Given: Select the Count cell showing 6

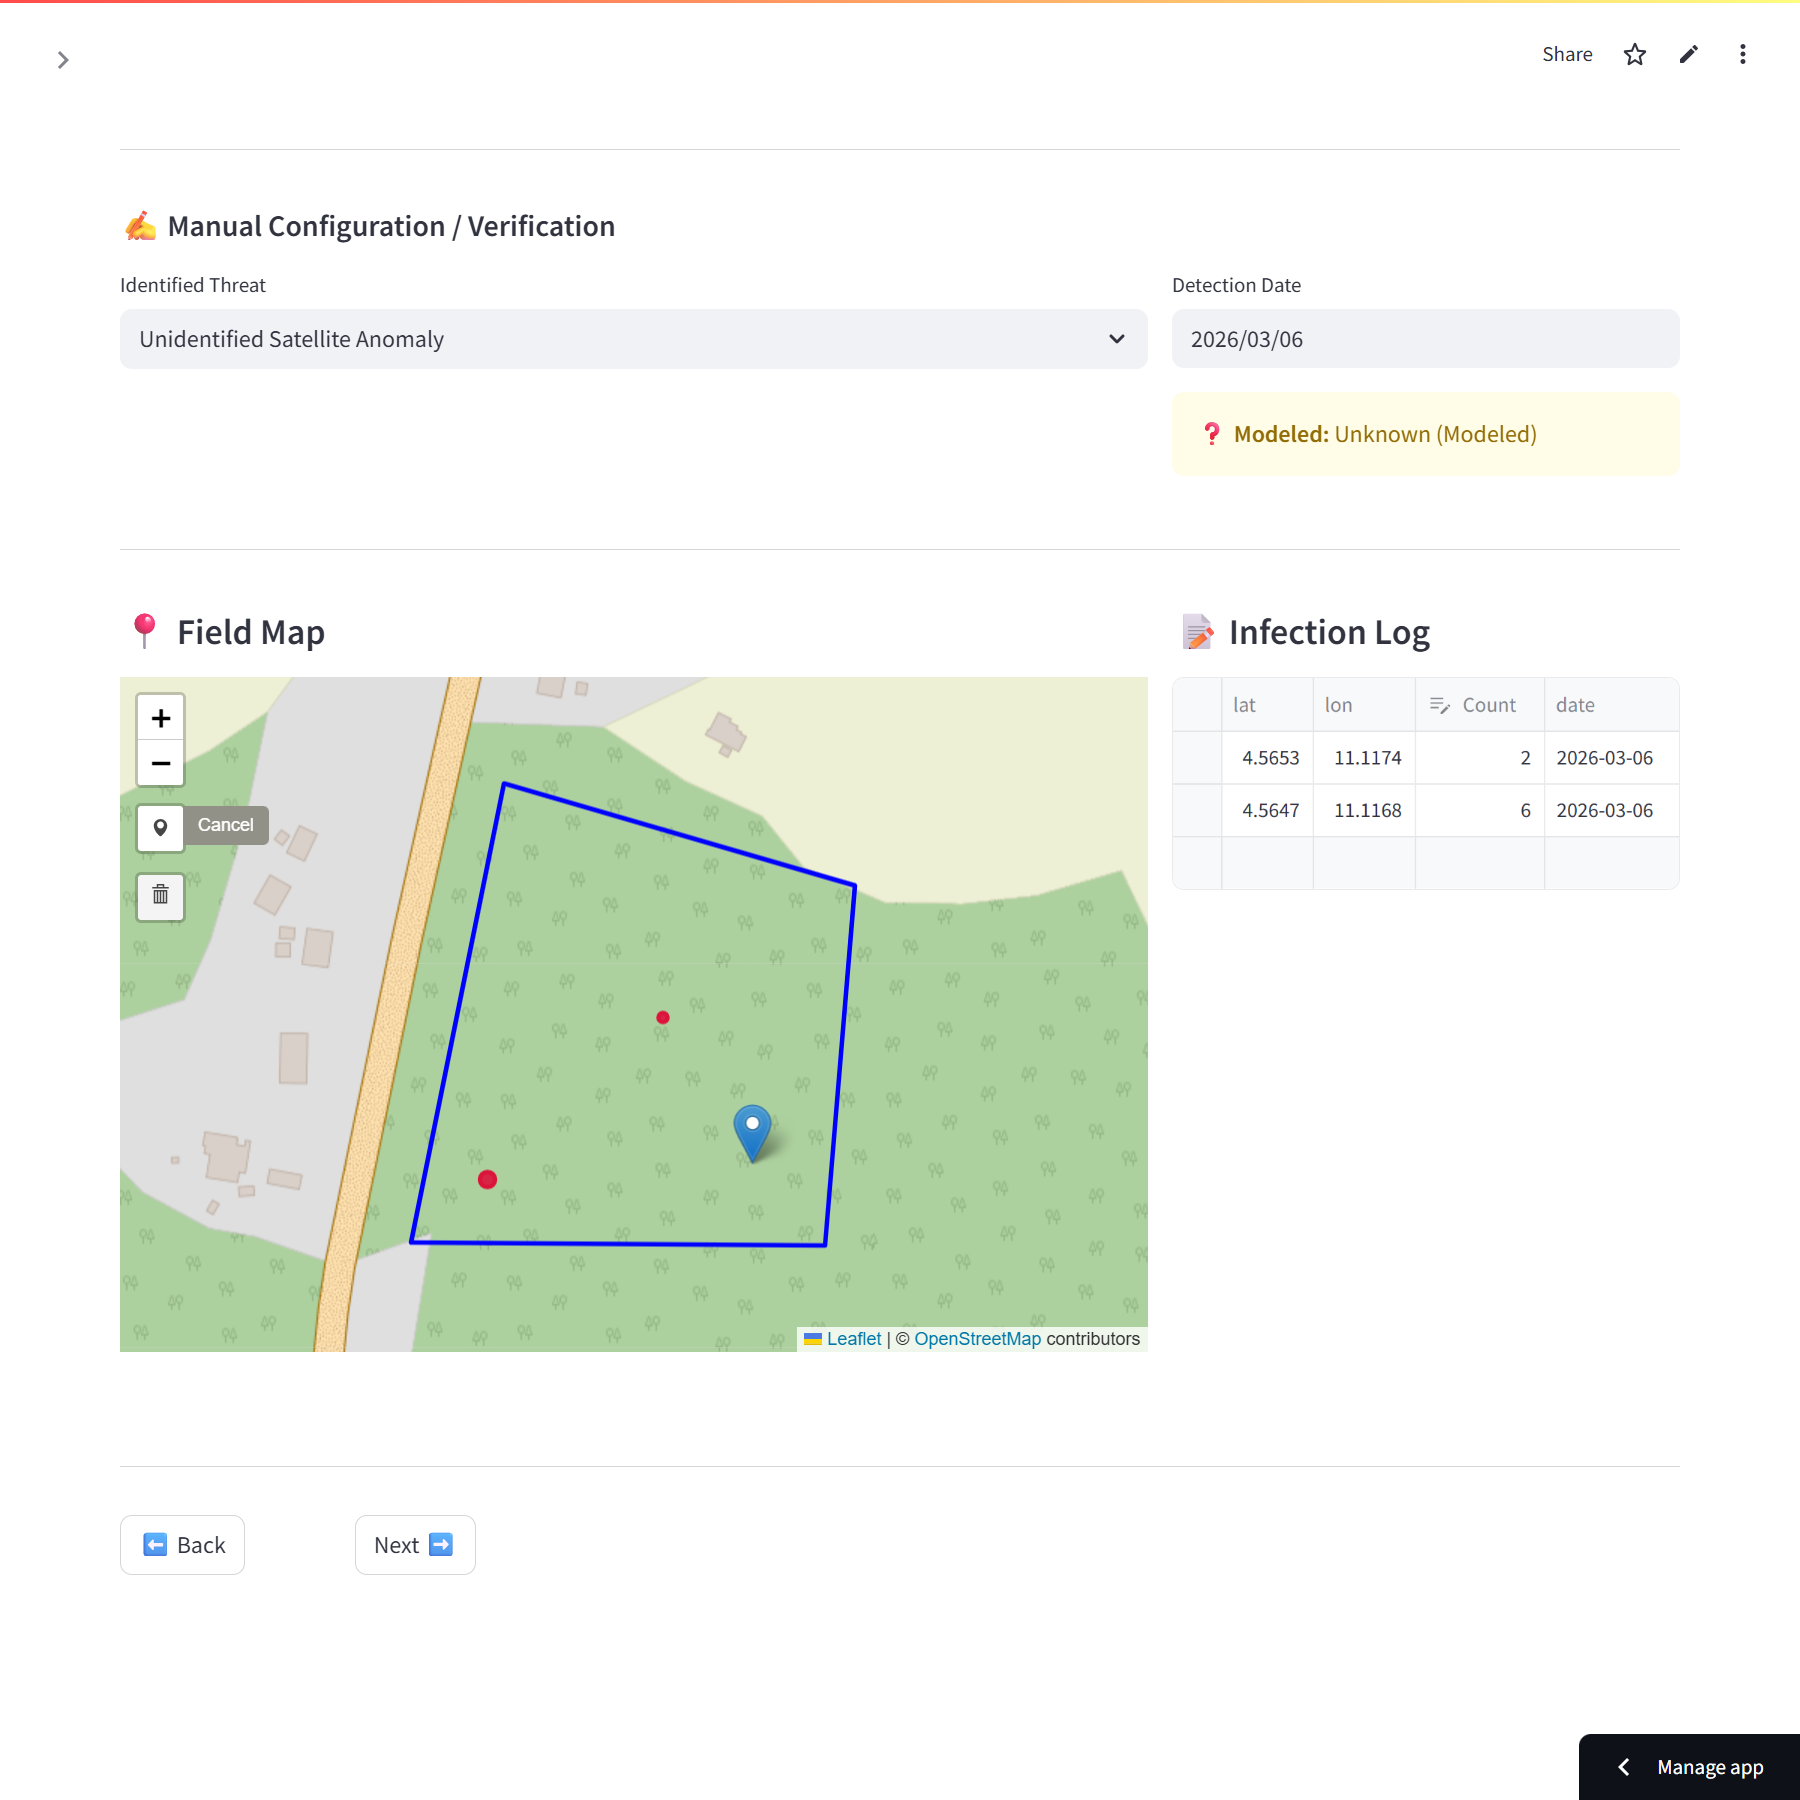Looking at the screenshot, I should coord(1479,811).
